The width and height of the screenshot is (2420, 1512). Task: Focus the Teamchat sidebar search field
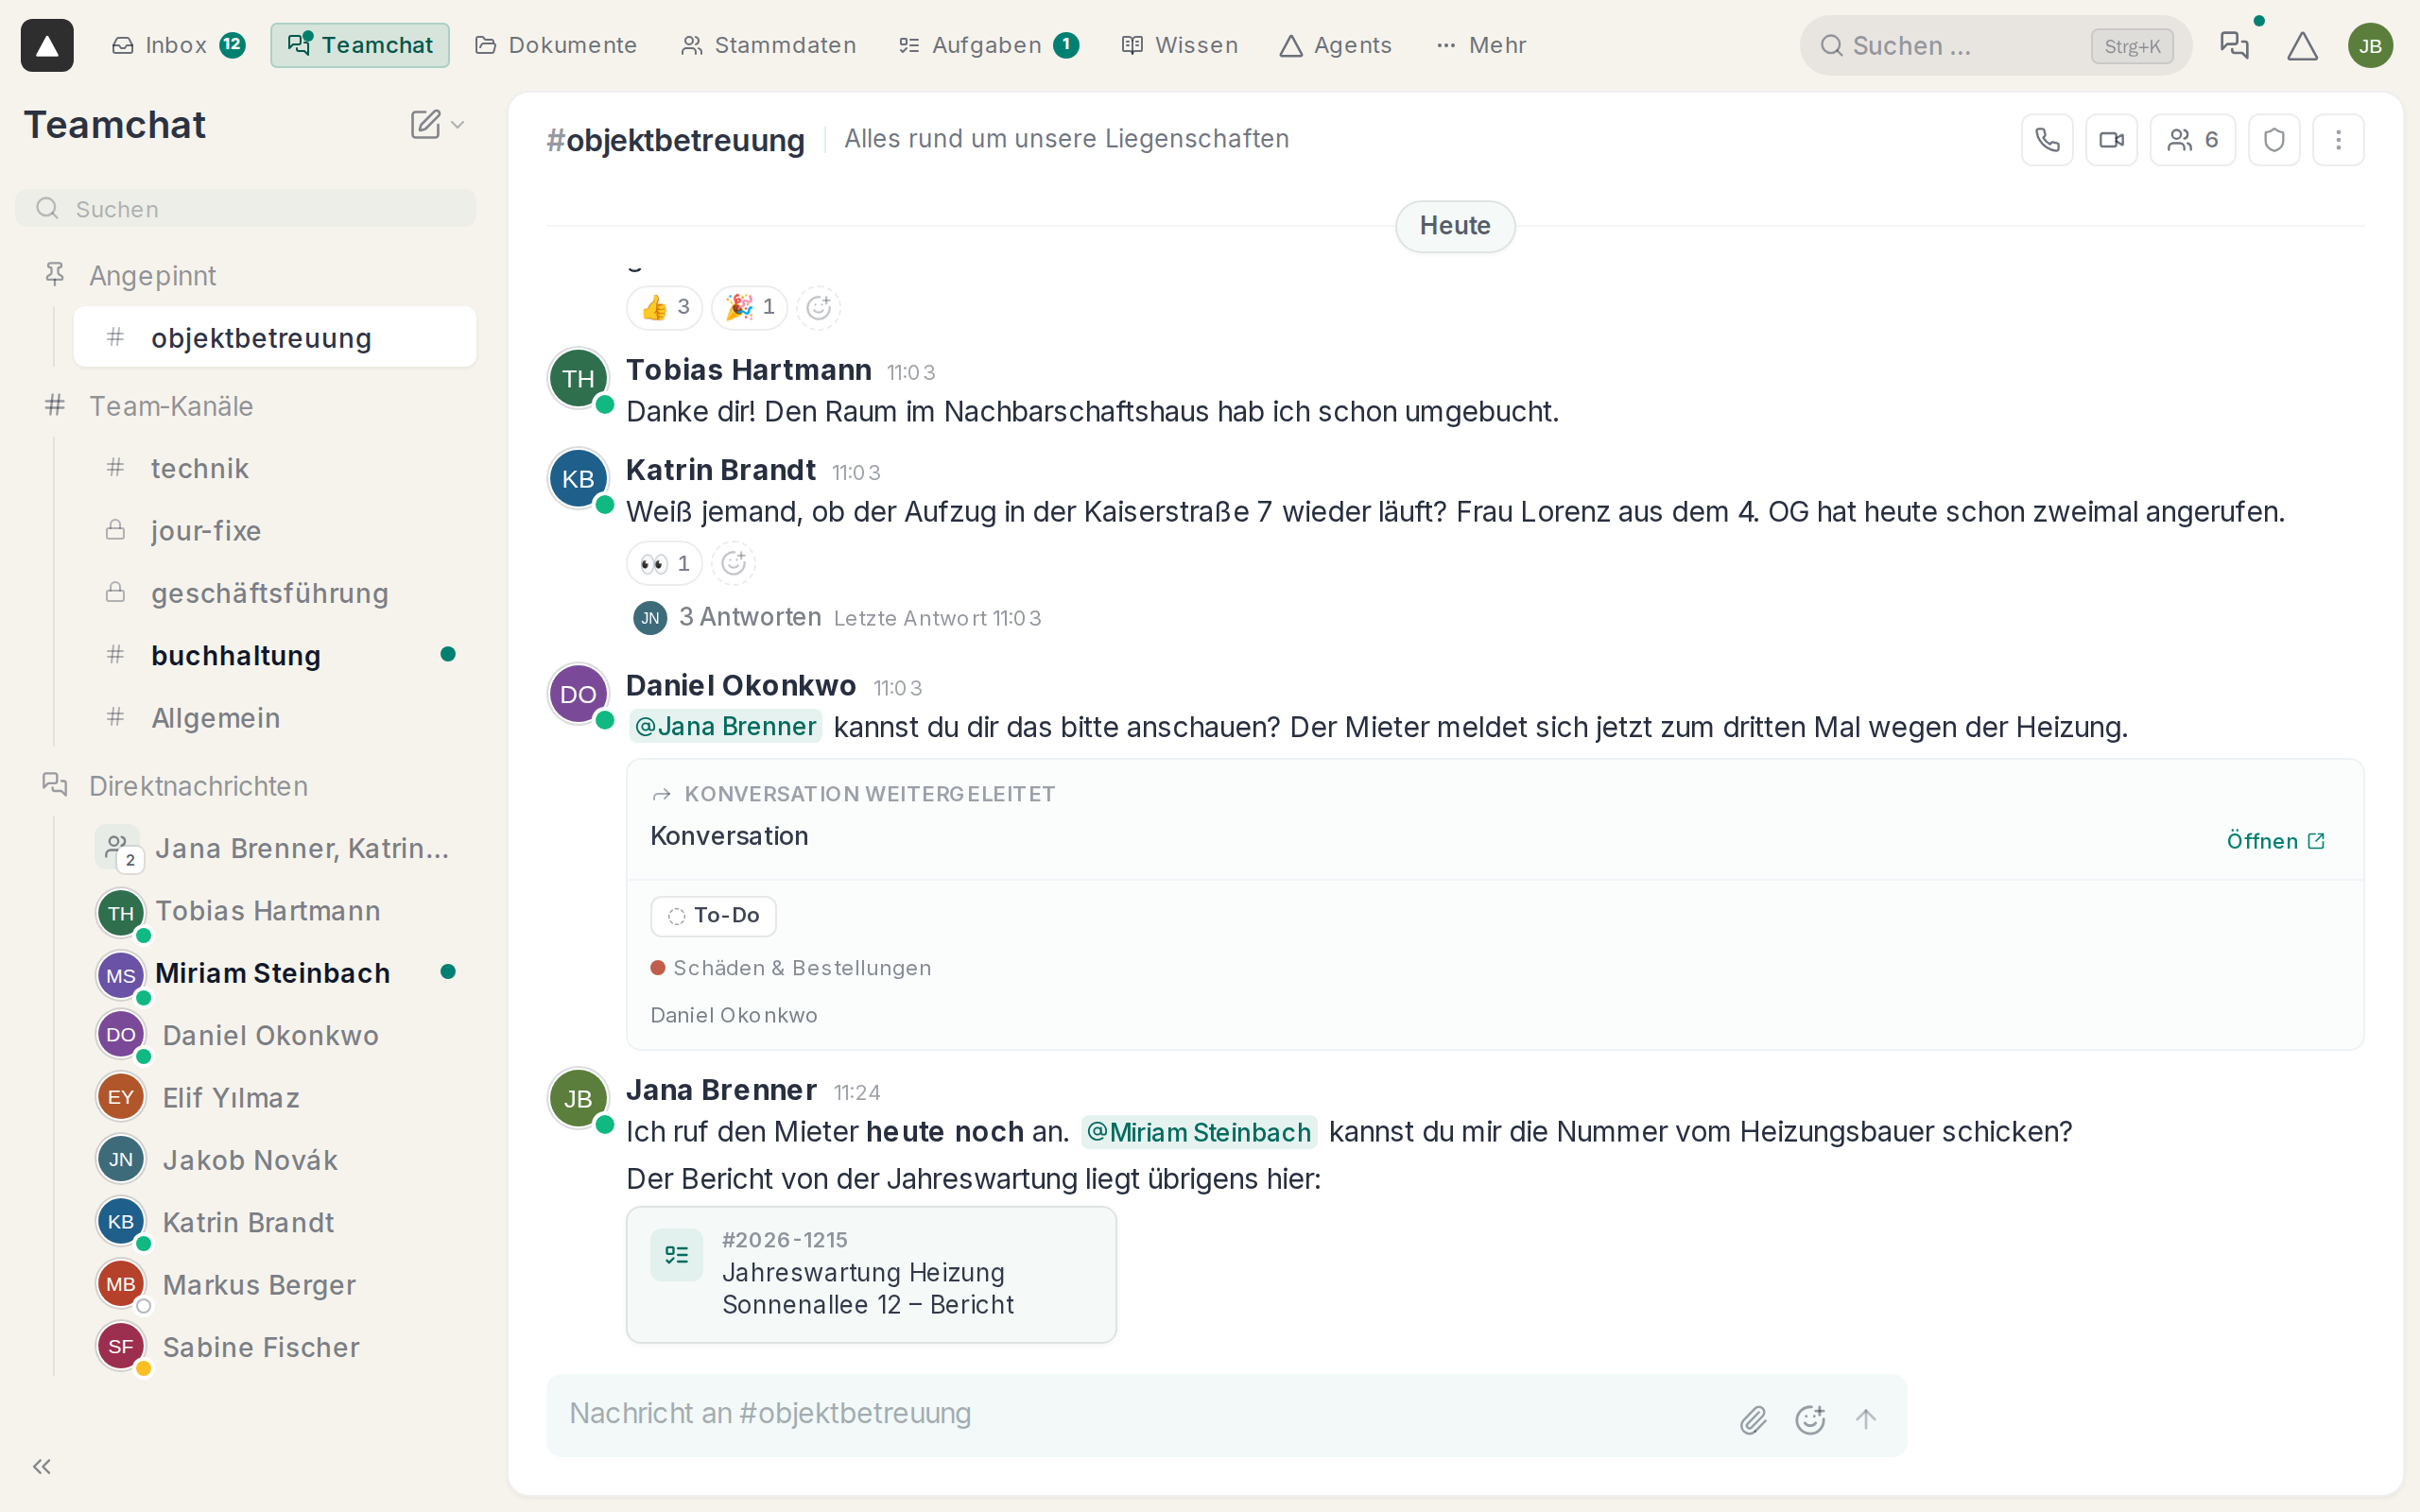coord(246,209)
